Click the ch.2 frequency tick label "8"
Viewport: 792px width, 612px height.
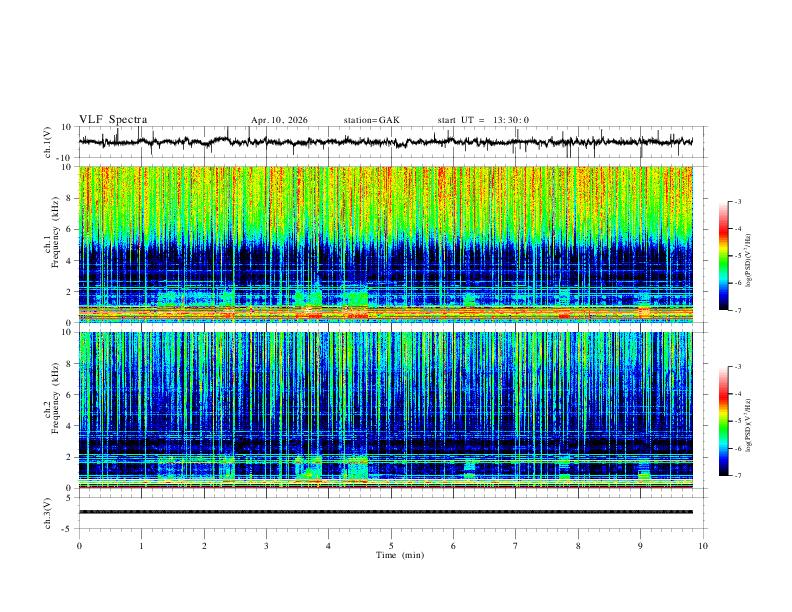click(x=69, y=364)
